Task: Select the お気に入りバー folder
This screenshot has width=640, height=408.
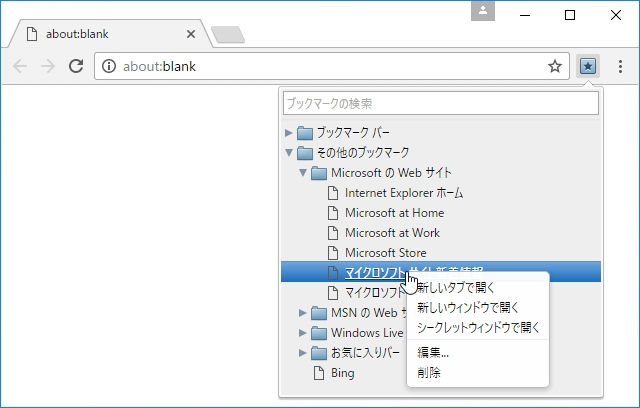Action: (365, 353)
